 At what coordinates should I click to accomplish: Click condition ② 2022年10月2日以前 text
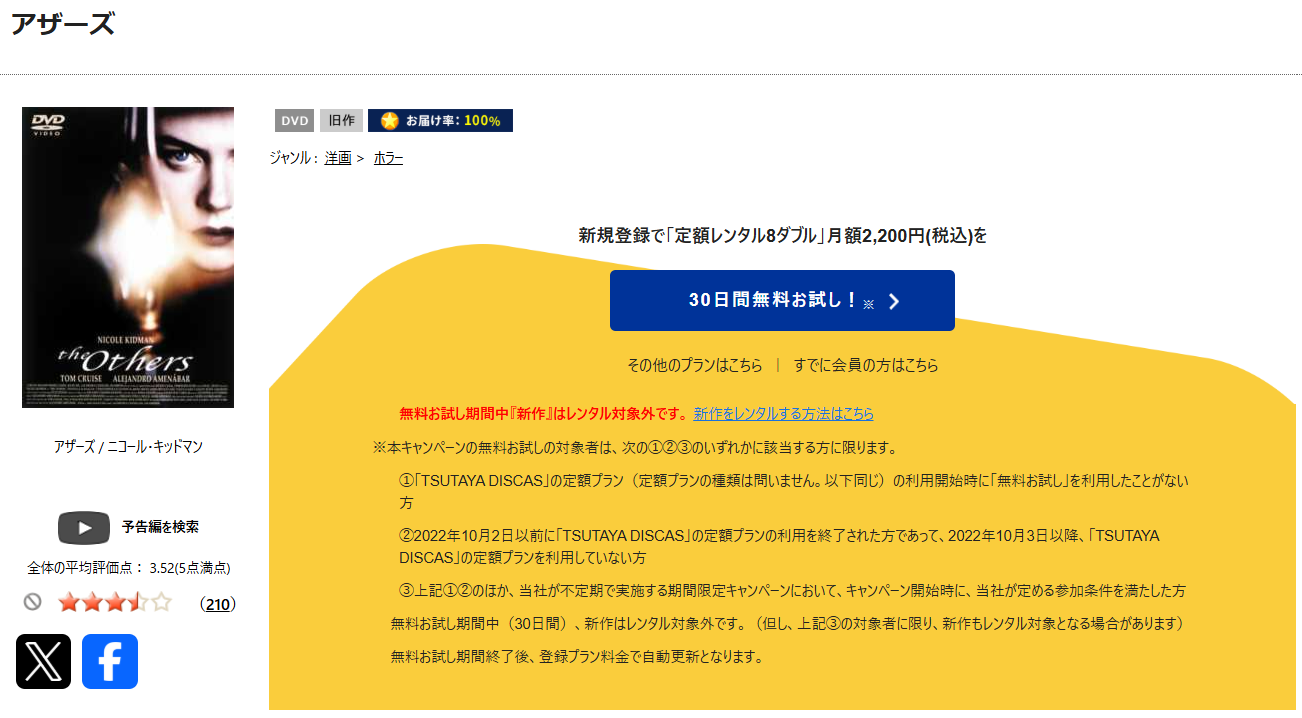(x=780, y=547)
